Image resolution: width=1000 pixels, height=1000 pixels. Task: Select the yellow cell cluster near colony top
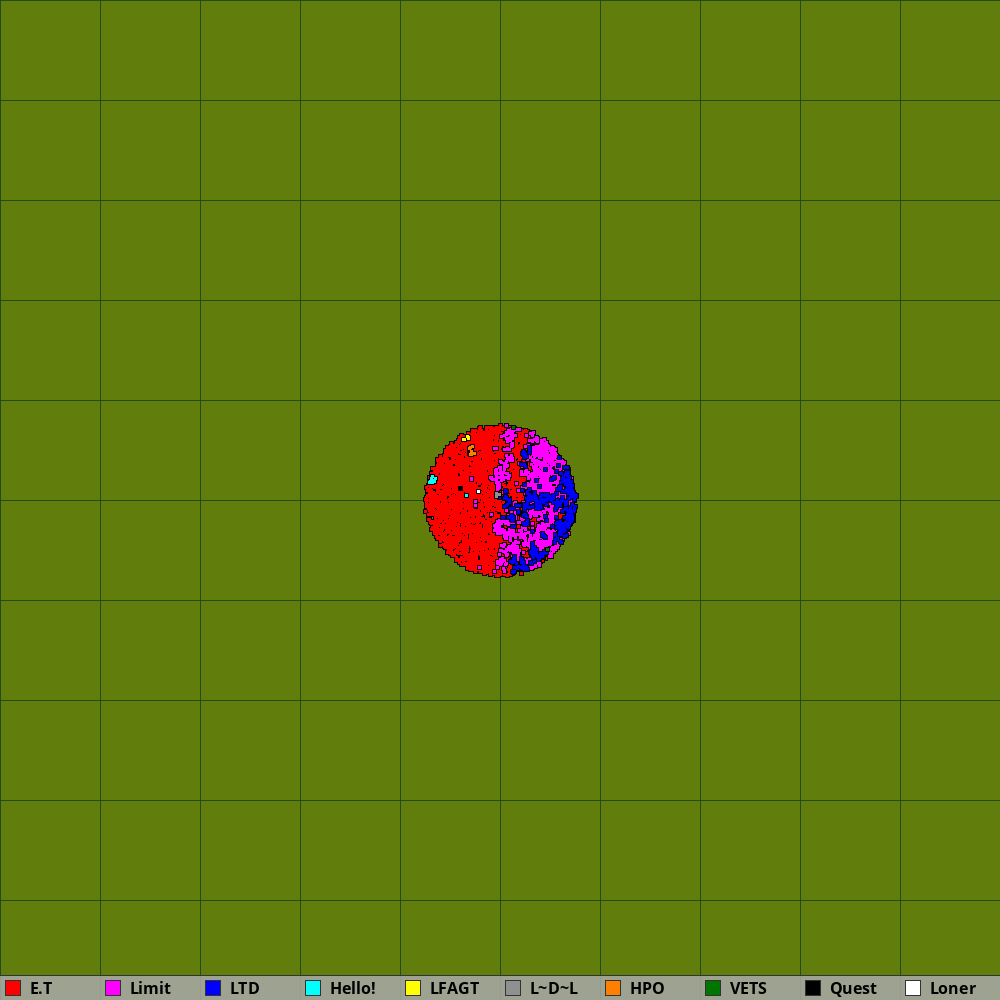(x=466, y=438)
